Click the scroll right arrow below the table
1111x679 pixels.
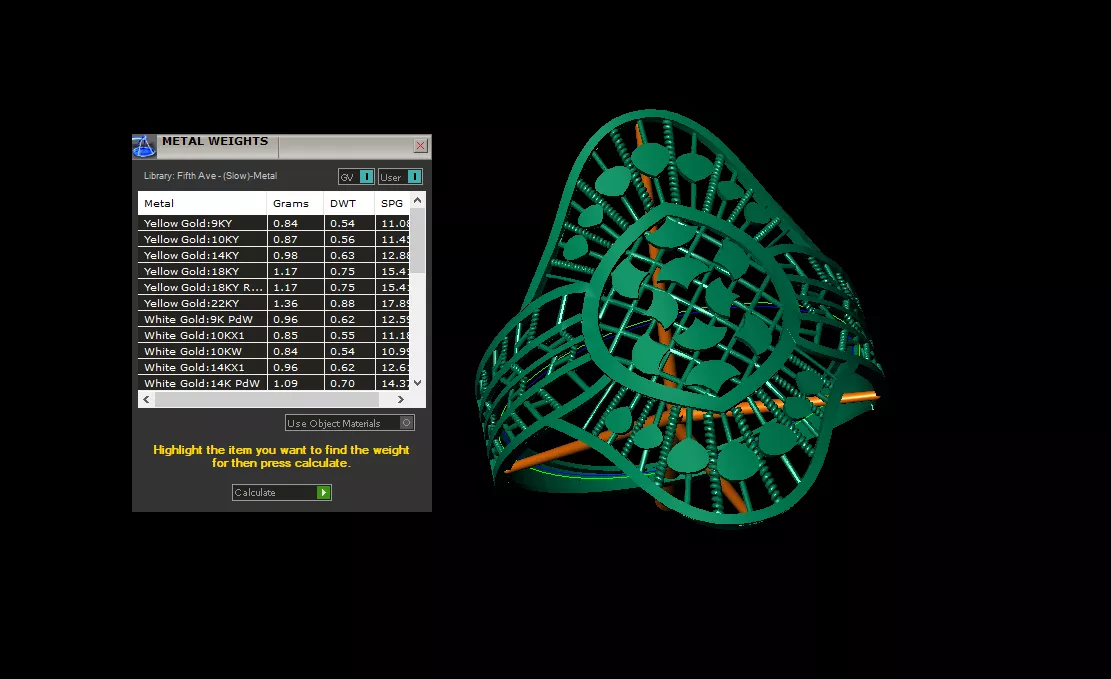coord(401,399)
